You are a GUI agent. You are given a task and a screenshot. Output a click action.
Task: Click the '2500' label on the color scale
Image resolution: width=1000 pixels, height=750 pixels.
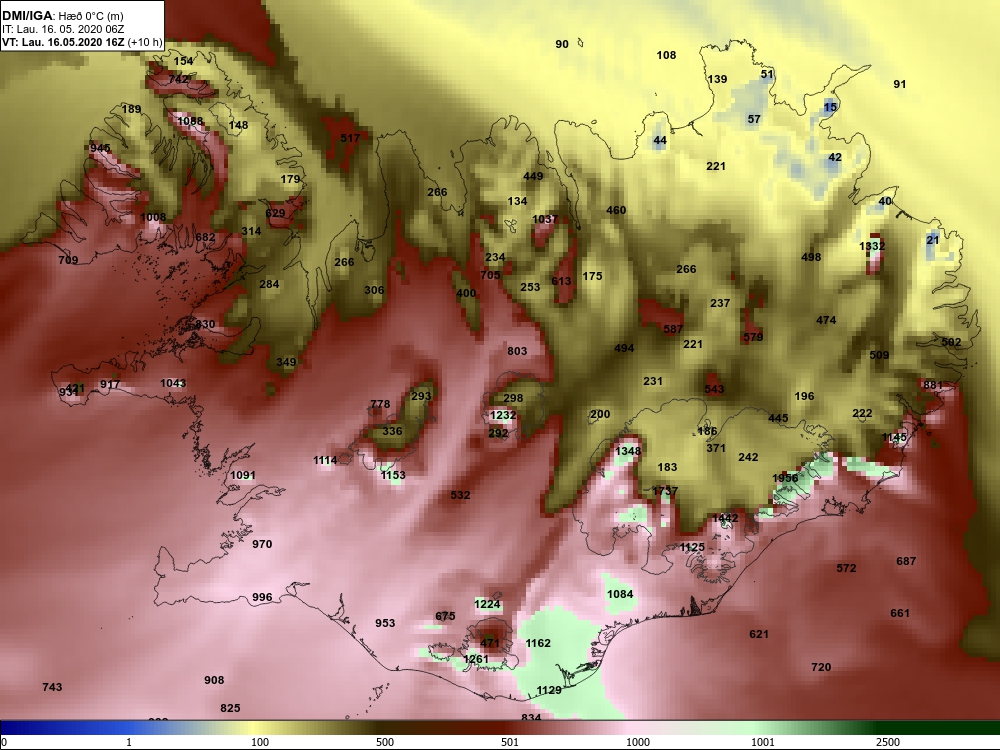pyautogui.click(x=888, y=742)
